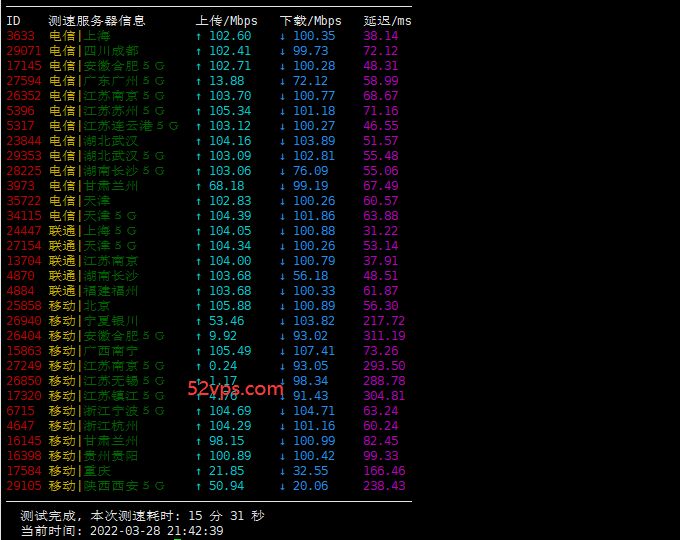Select server ID 5317
The width and height of the screenshot is (680, 540).
click(x=20, y=126)
